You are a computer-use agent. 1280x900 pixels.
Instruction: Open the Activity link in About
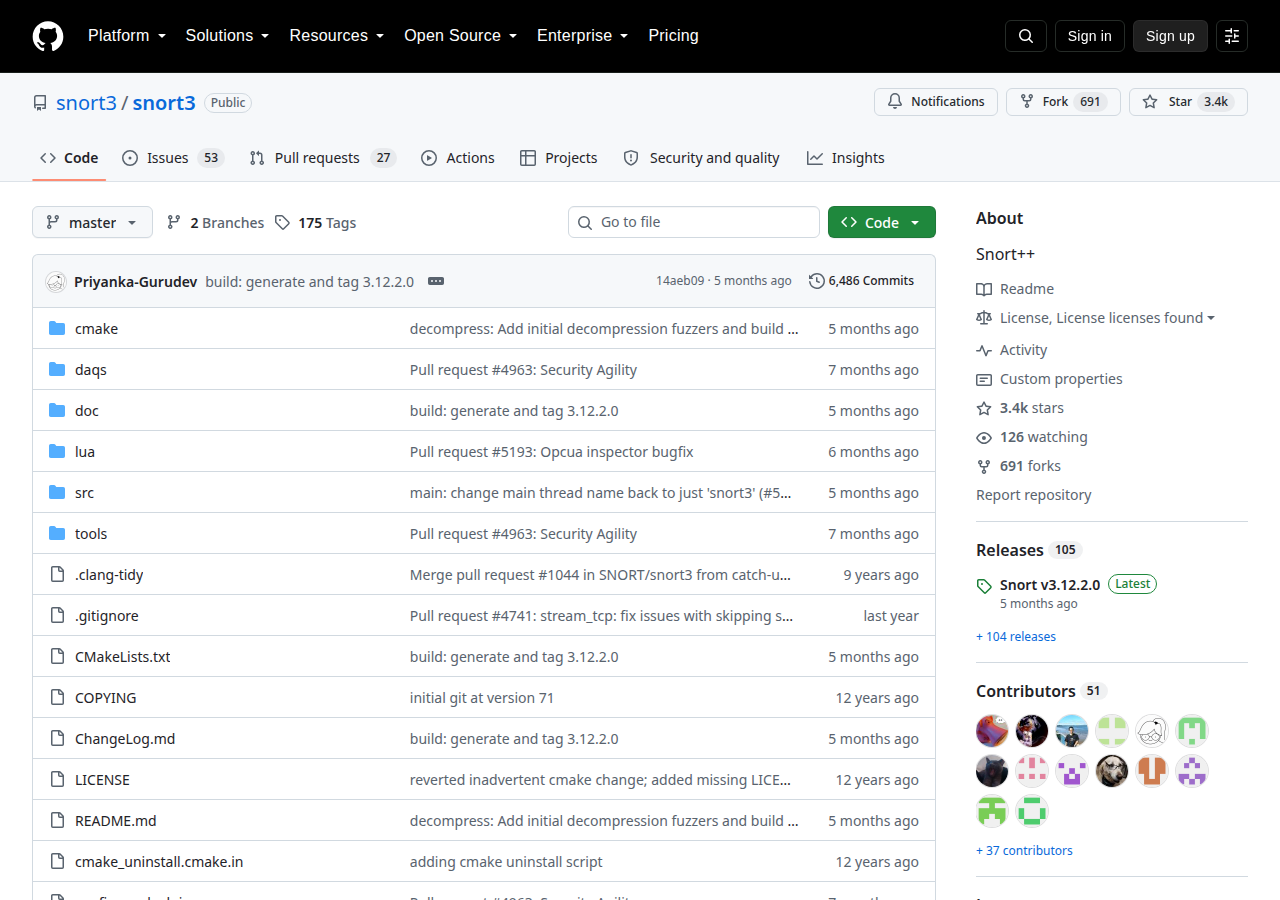(1012, 350)
